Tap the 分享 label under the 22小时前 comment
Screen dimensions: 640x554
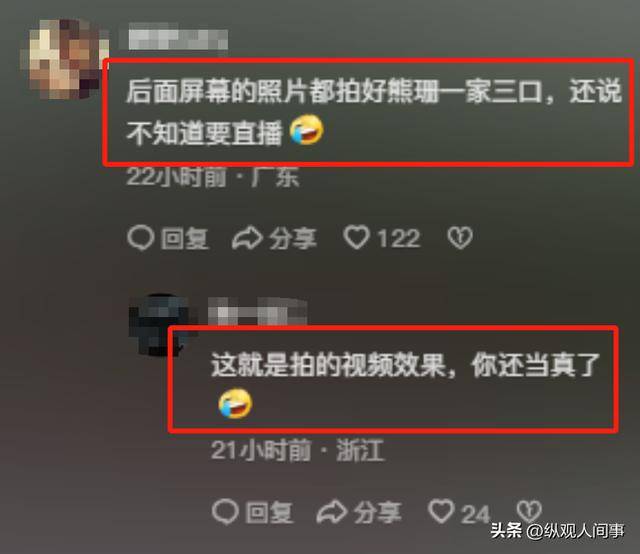[293, 239]
